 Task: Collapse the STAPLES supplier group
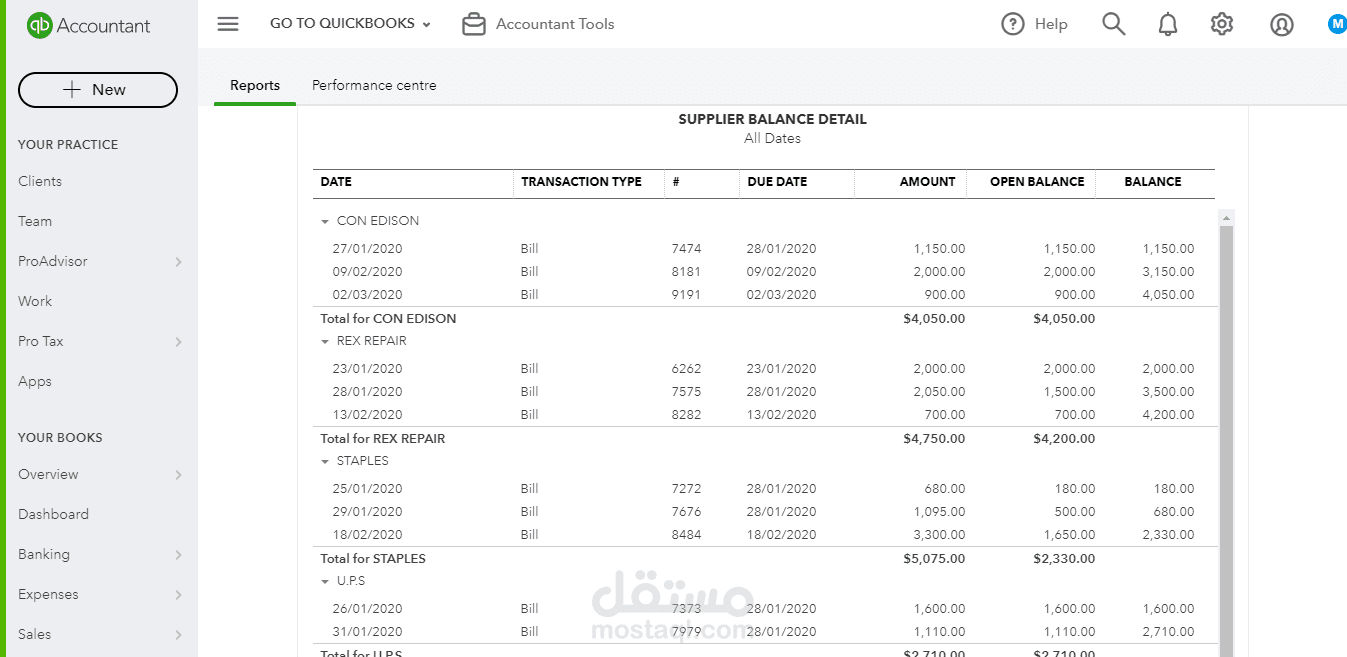325,462
